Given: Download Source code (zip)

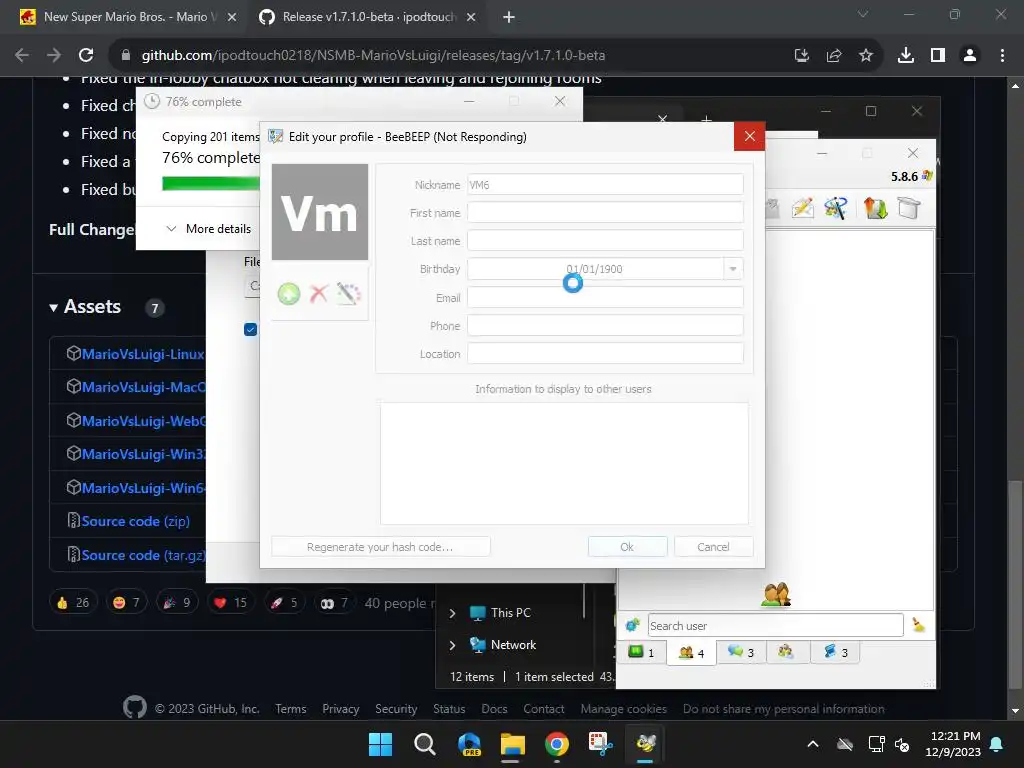Looking at the screenshot, I should (x=135, y=521).
